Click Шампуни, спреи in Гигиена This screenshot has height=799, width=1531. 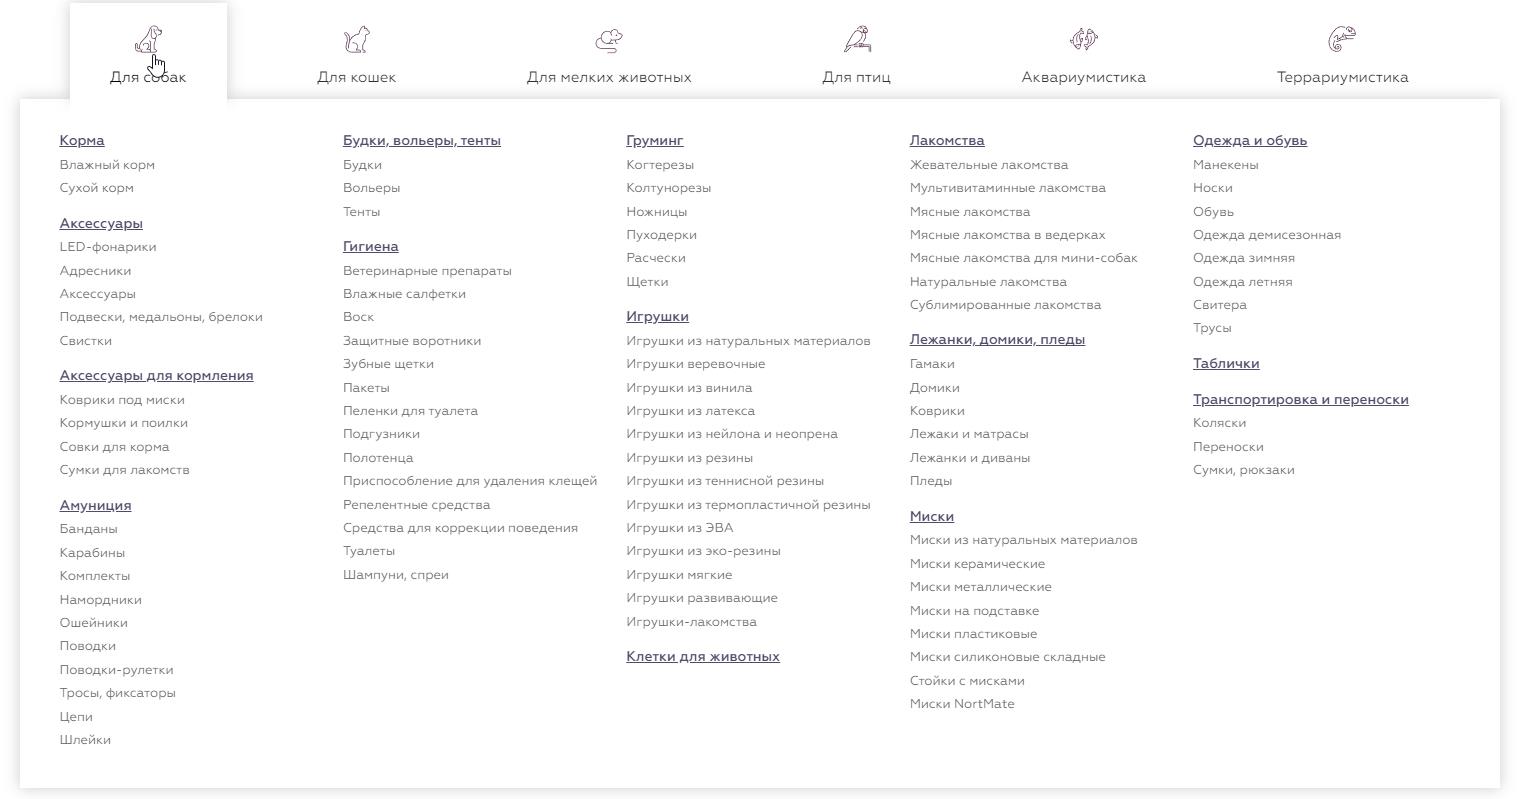(396, 575)
